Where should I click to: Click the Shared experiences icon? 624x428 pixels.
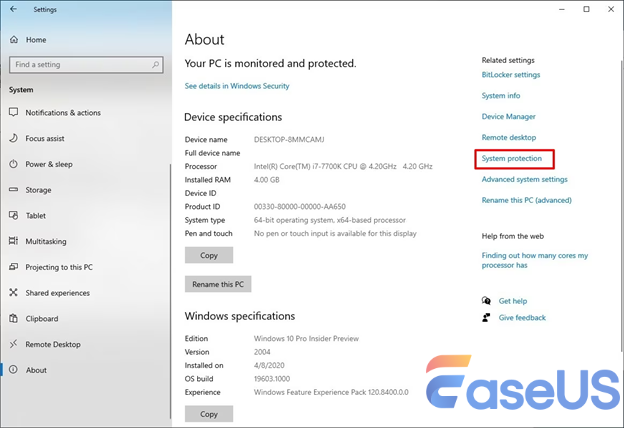pos(14,293)
